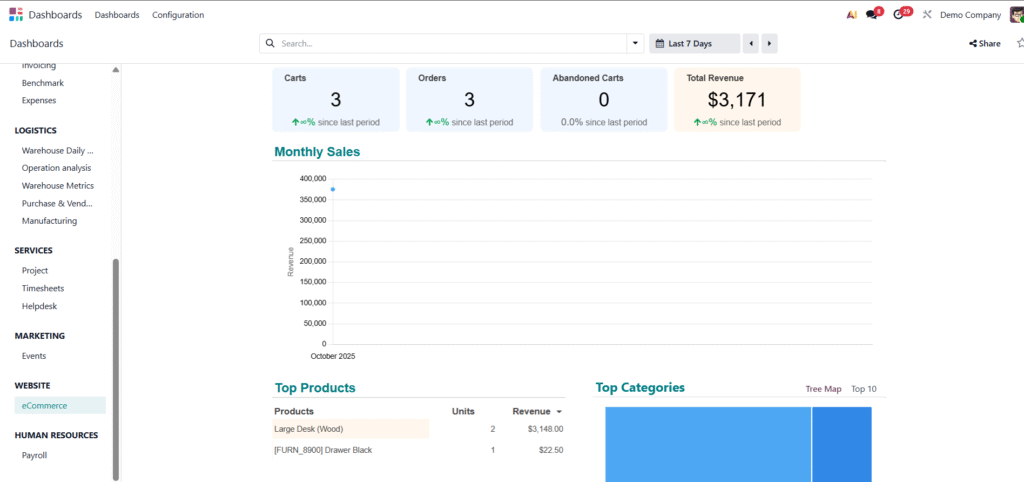The image size is (1024, 482).
Task: Switch Top Categories to Top 10 view
Action: (863, 389)
